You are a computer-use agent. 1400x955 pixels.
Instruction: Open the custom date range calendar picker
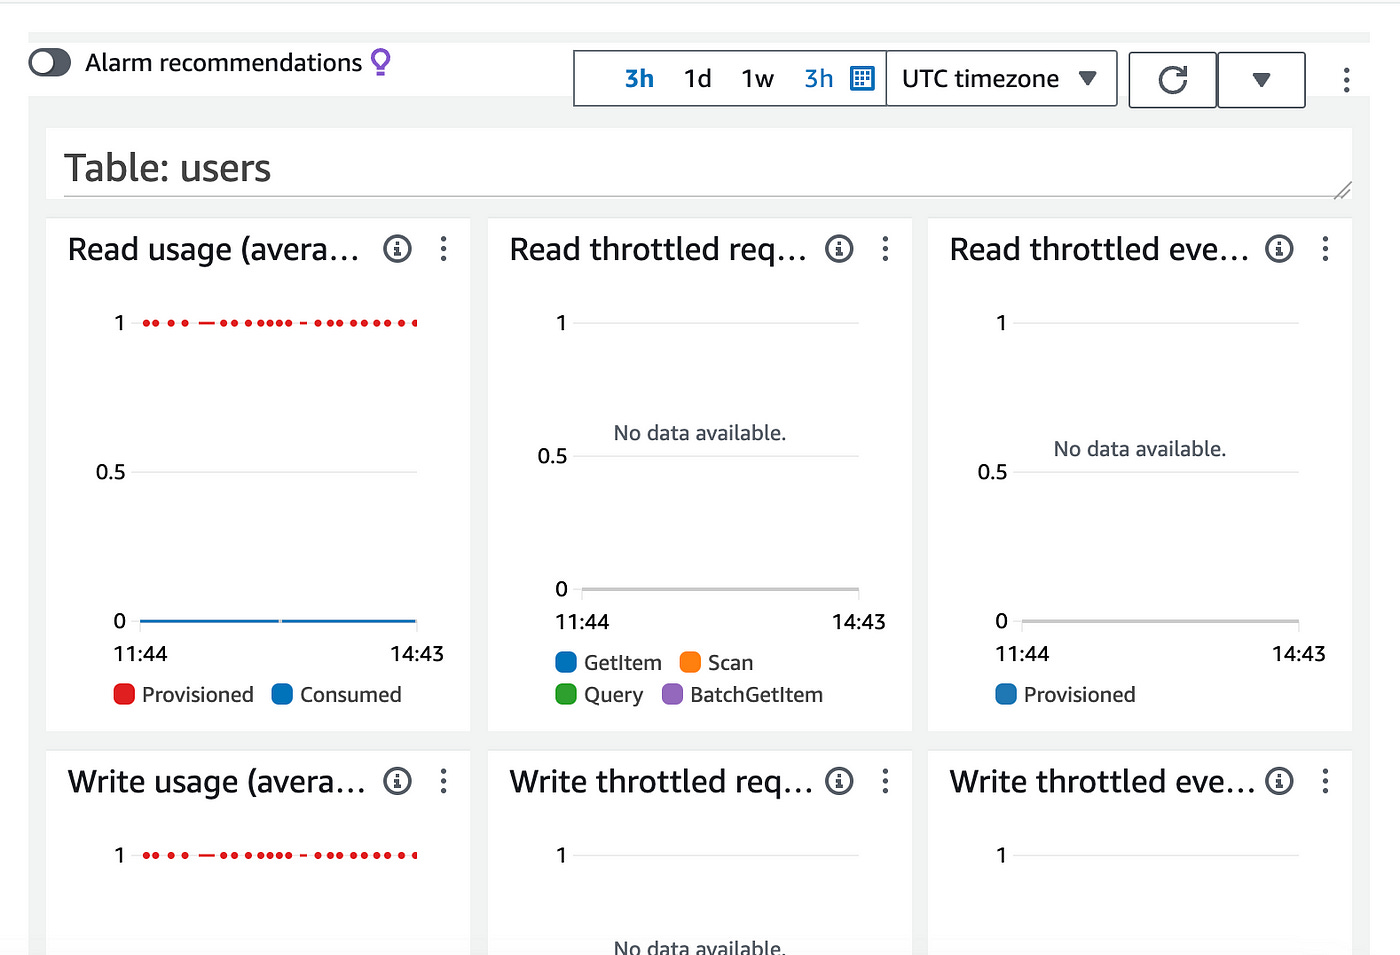[x=862, y=78]
